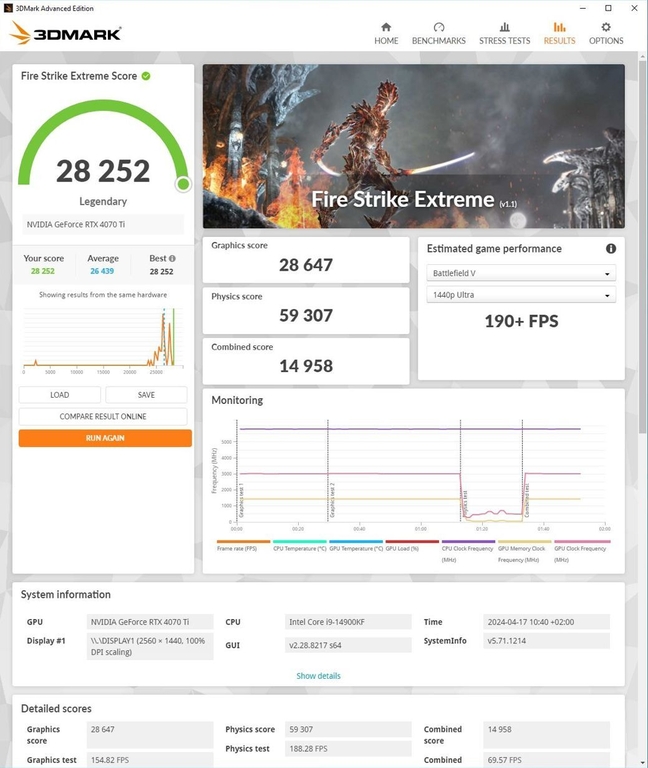This screenshot has height=768, width=648.
Task: Click the Estimated game performance info icon
Action: 611,248
